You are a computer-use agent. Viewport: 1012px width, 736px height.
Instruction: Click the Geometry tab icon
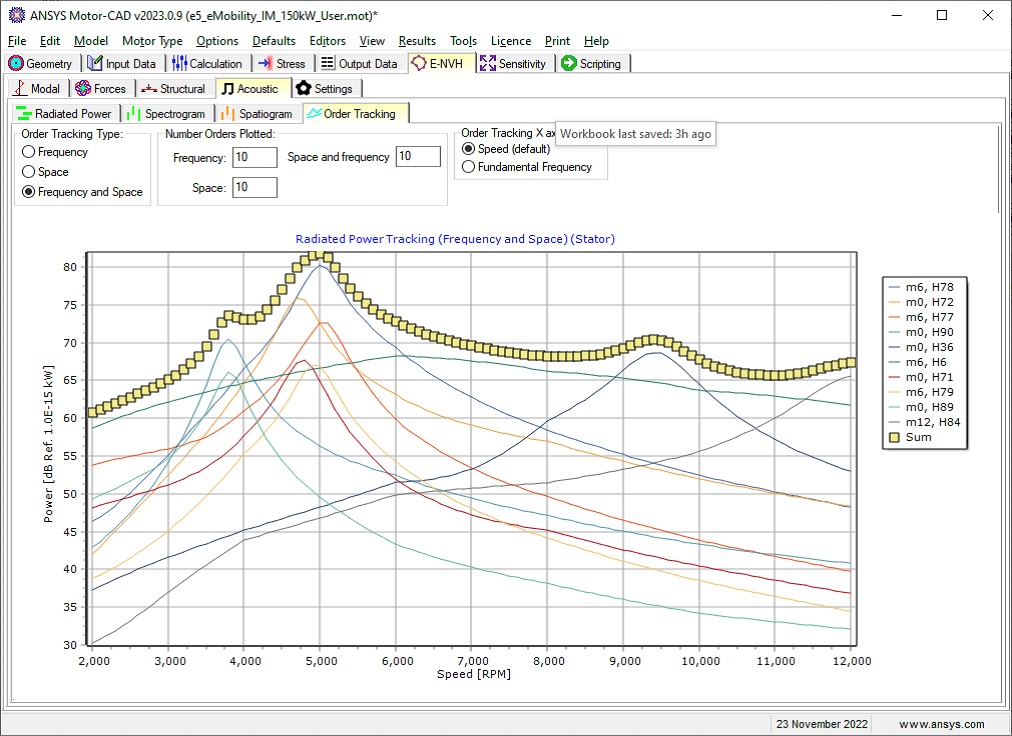click(16, 63)
